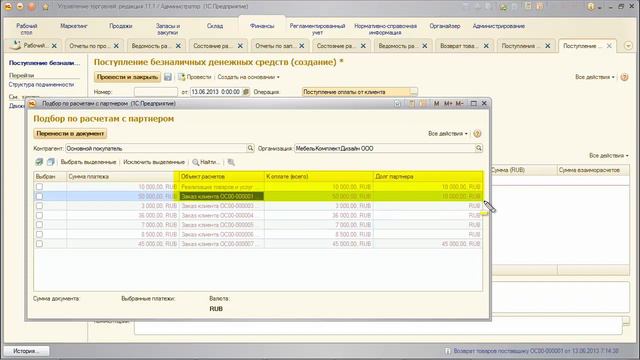The height and width of the screenshot is (360, 640).
Task: Click the forward navigation arrow in title bar
Action: [x=31, y=7]
